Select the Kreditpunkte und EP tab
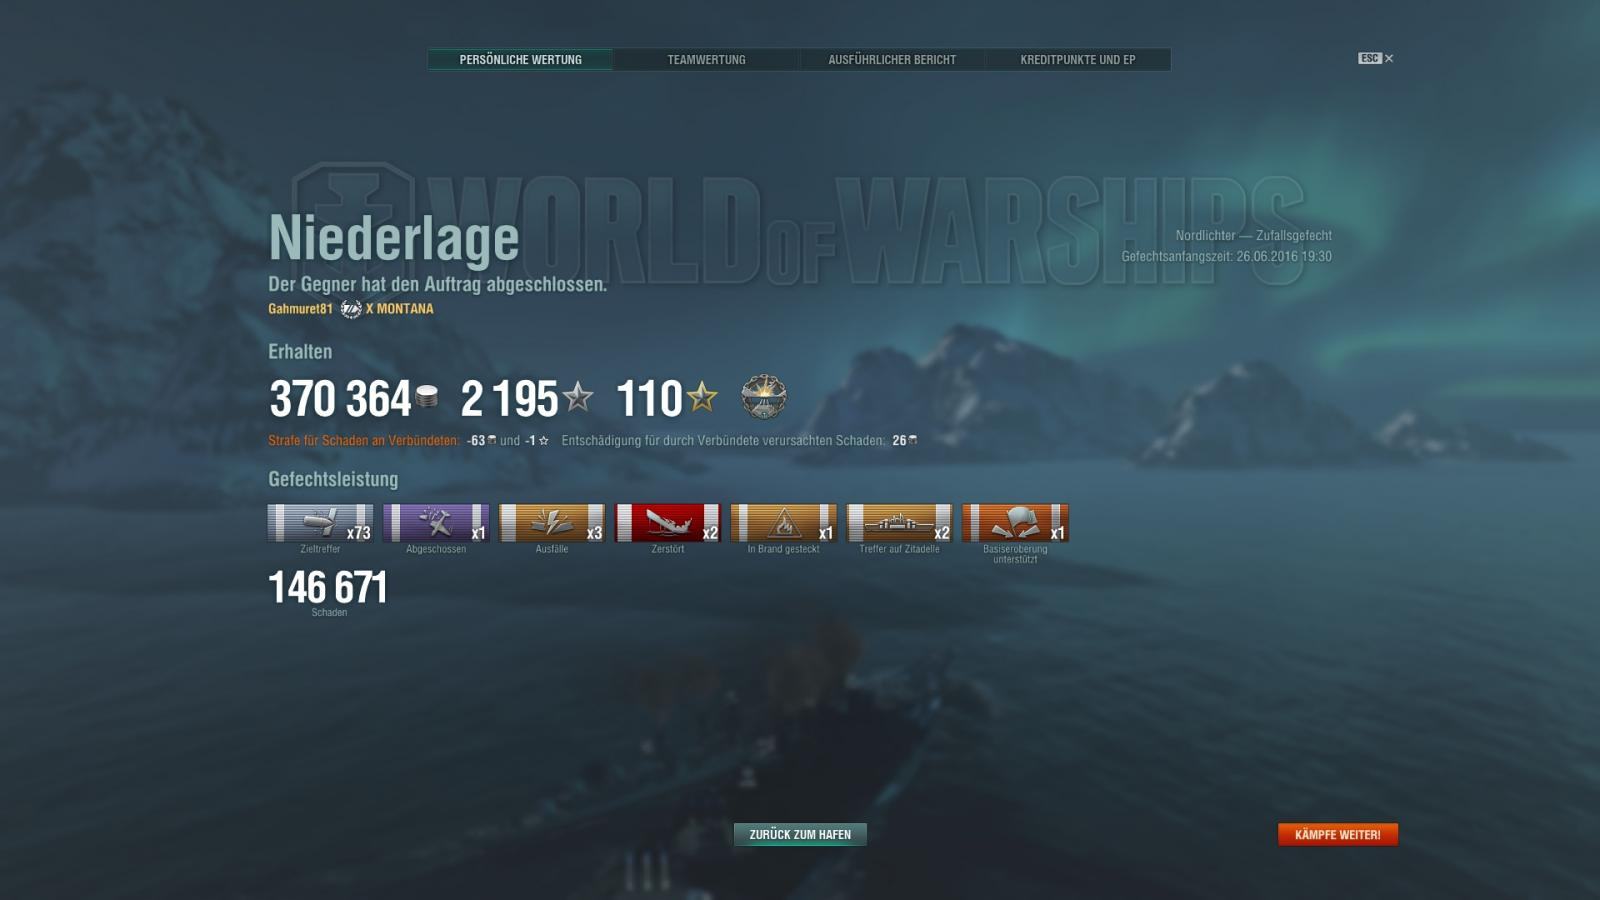 pyautogui.click(x=1078, y=60)
